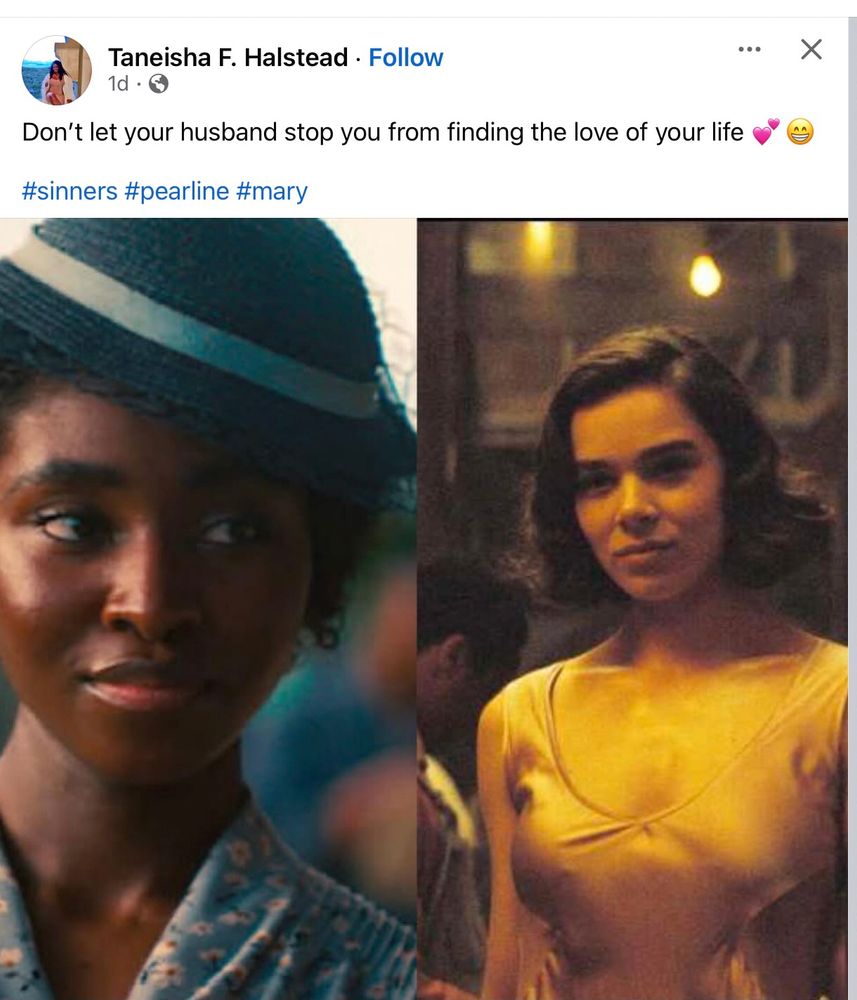The width and height of the screenshot is (857, 1000).
Task: Follow Taneisha F. Halstead
Action: pos(406,57)
